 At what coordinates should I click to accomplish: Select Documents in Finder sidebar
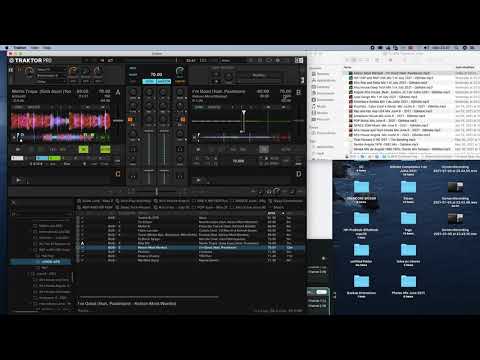[x=323, y=93]
